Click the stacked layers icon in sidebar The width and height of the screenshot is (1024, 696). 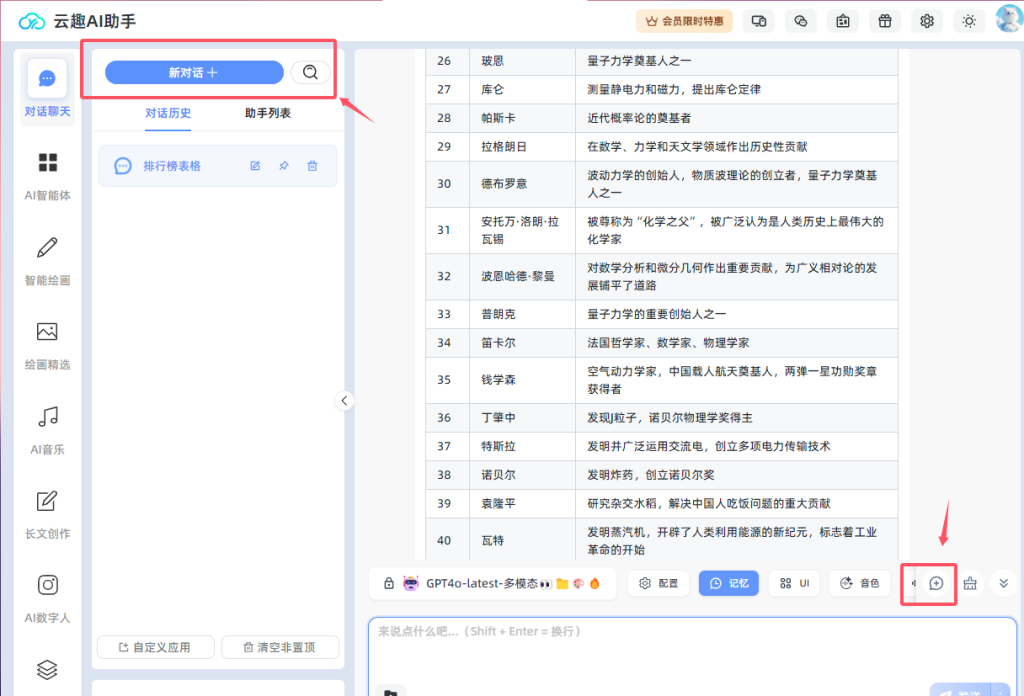point(47,669)
